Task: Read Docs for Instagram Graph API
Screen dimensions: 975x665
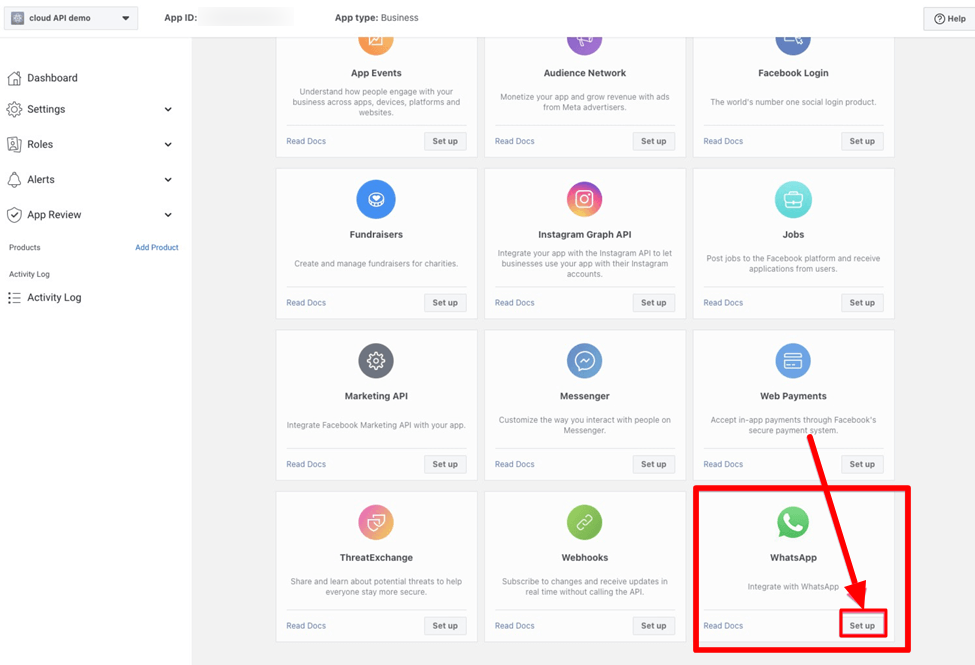Action: click(x=514, y=303)
